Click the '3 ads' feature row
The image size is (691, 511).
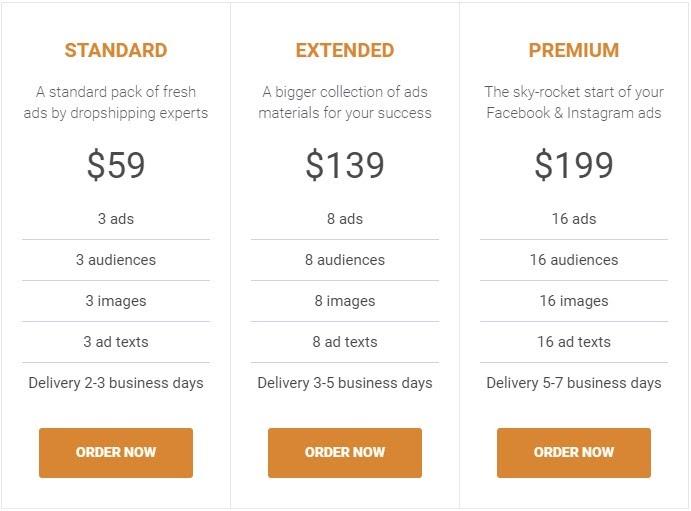click(x=116, y=219)
